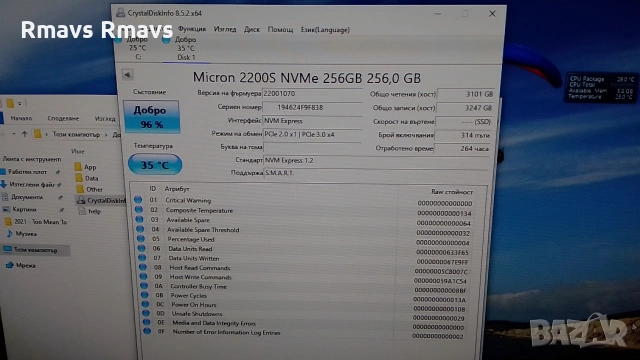Open the Other folder in File Explorer
The height and width of the screenshot is (360, 640).
tap(89, 189)
